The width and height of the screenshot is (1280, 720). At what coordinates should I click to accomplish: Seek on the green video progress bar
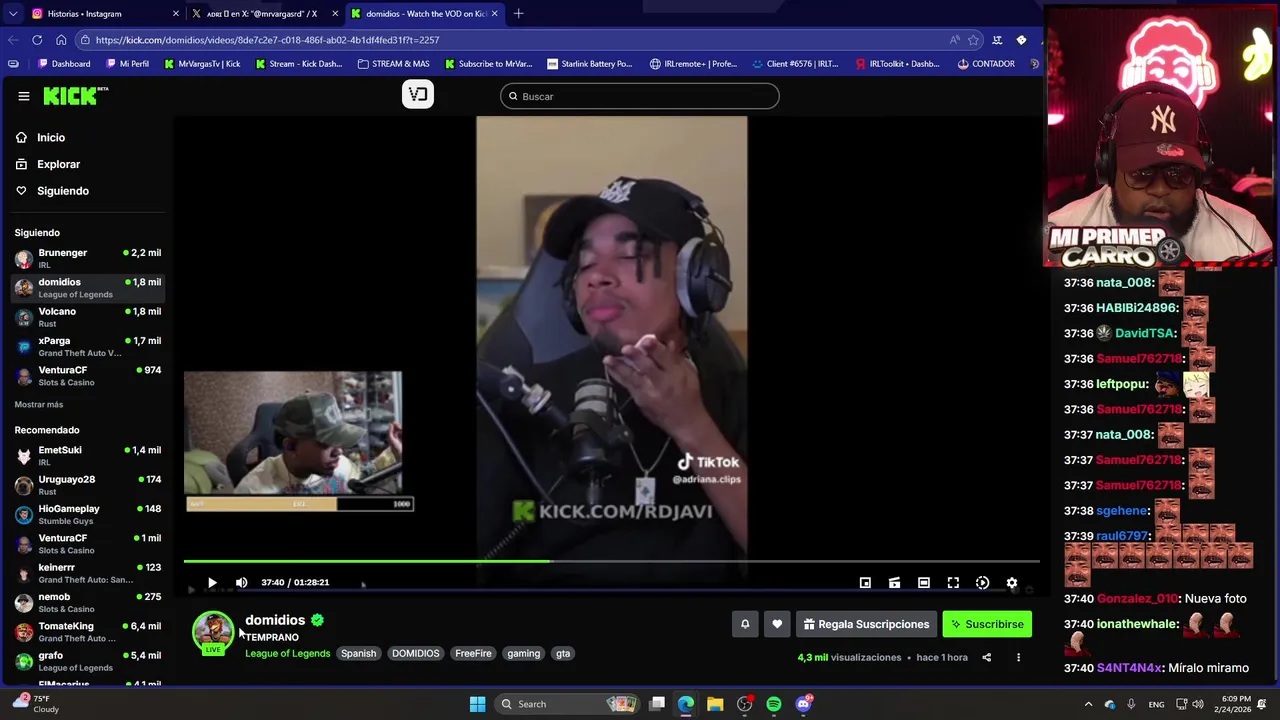tap(611, 561)
